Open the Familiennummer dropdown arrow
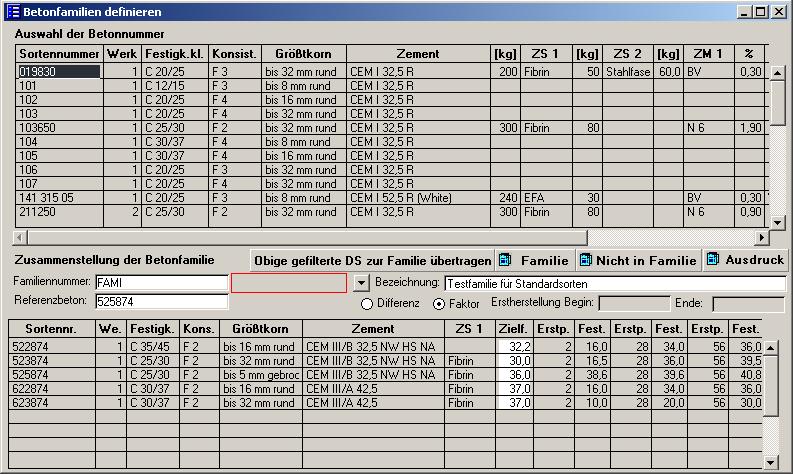Image resolution: width=793 pixels, height=474 pixels. click(x=362, y=283)
